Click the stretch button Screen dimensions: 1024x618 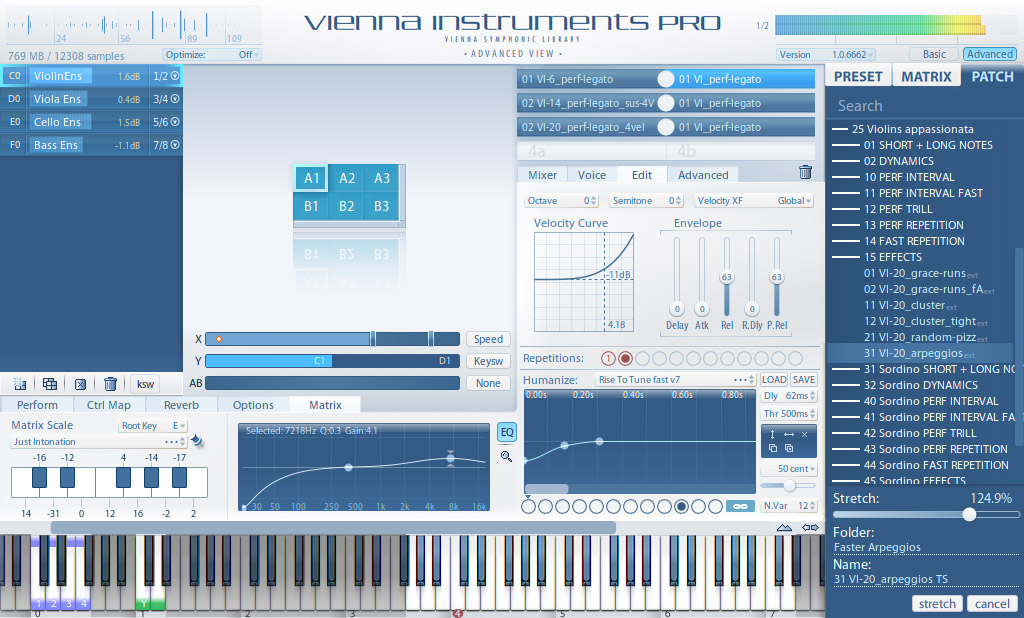pyautogui.click(x=937, y=604)
